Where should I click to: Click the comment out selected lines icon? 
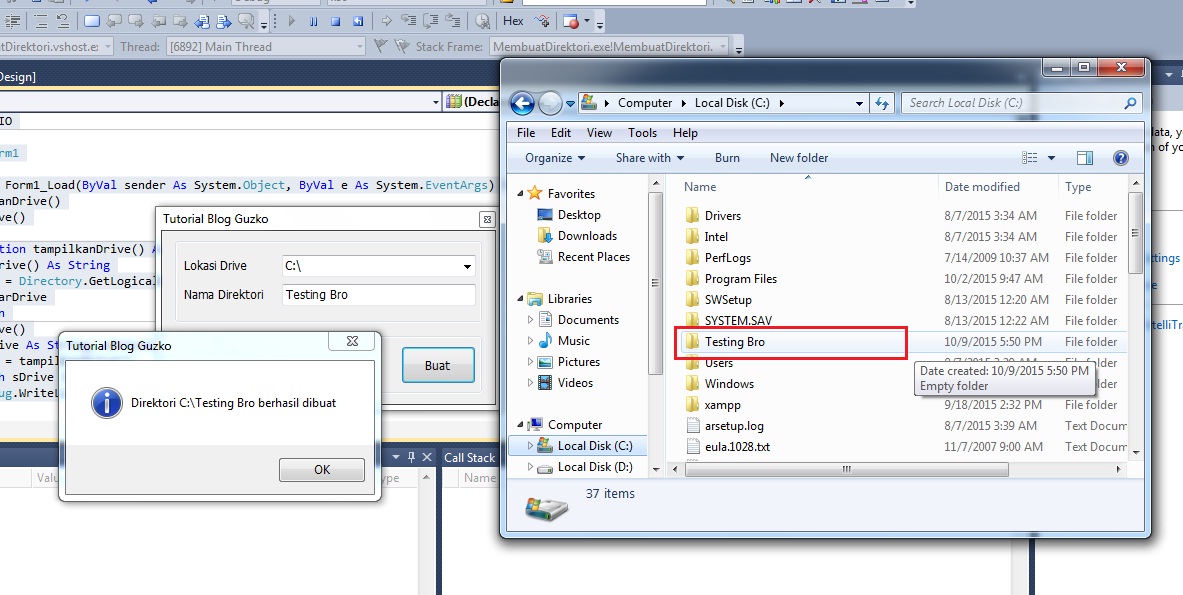point(41,21)
